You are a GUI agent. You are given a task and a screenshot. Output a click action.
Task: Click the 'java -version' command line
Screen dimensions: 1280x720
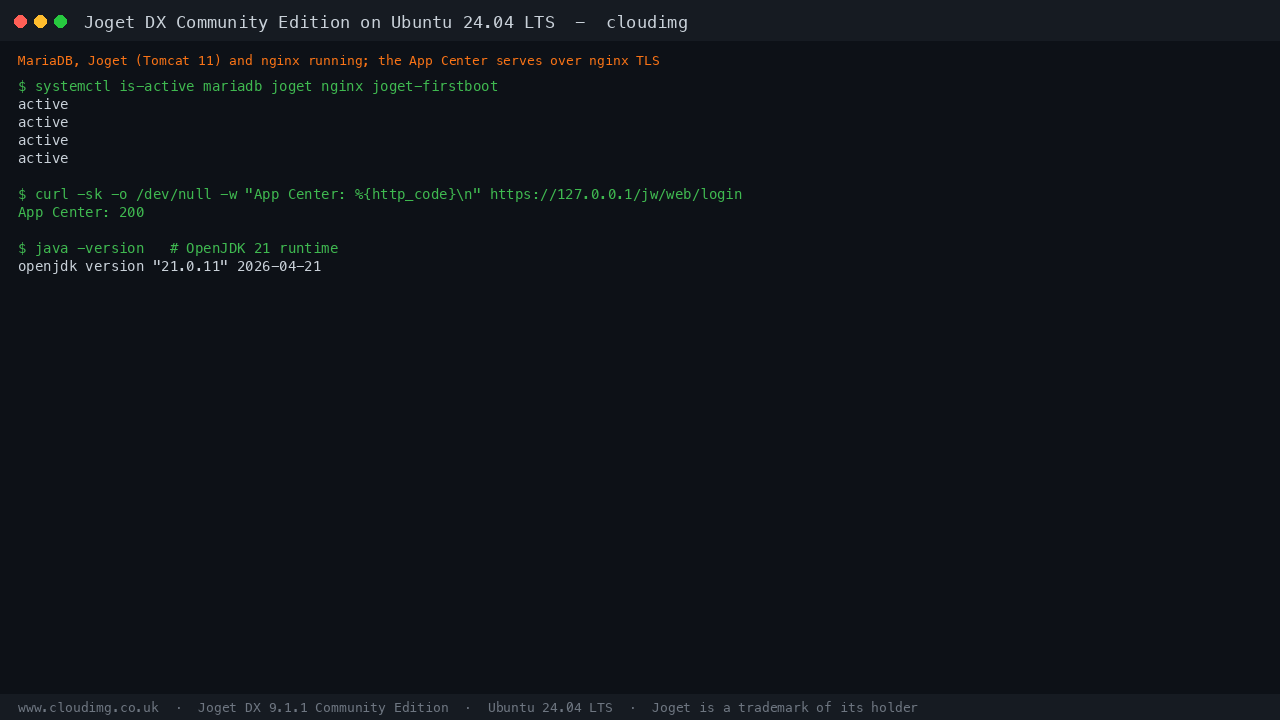coord(178,248)
